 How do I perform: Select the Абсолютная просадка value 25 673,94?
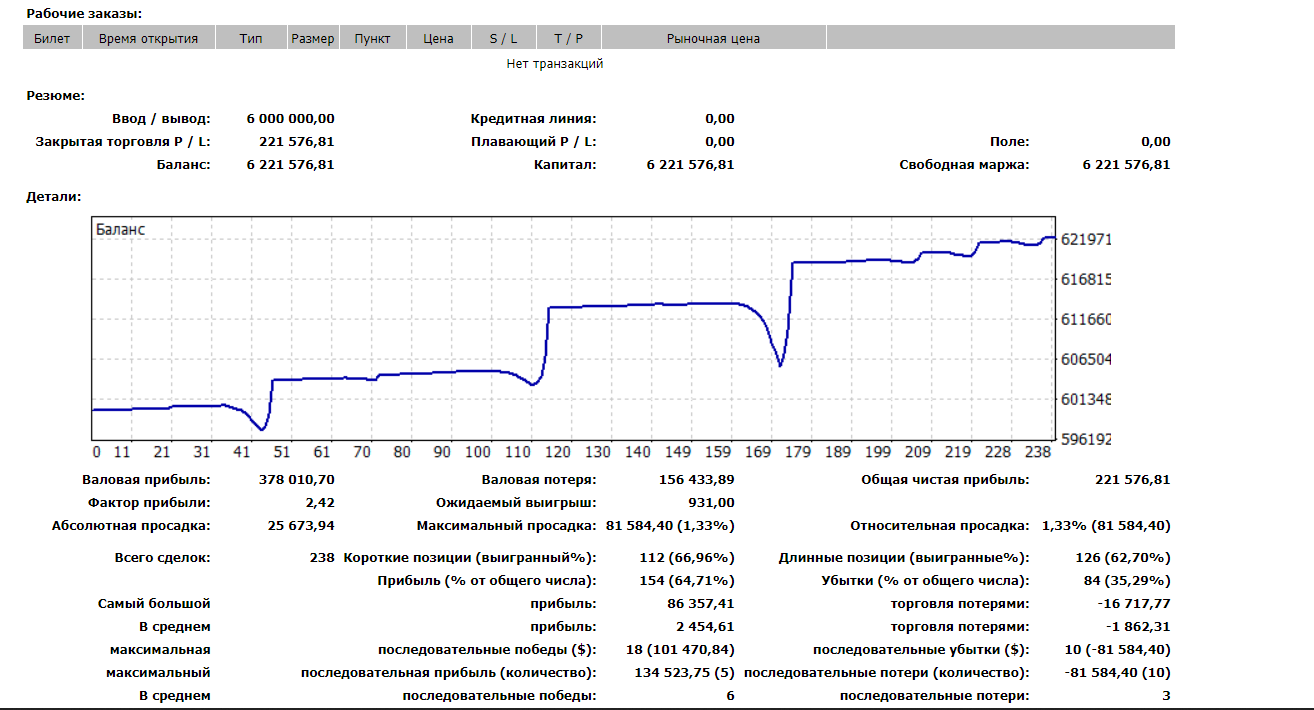tap(301, 526)
